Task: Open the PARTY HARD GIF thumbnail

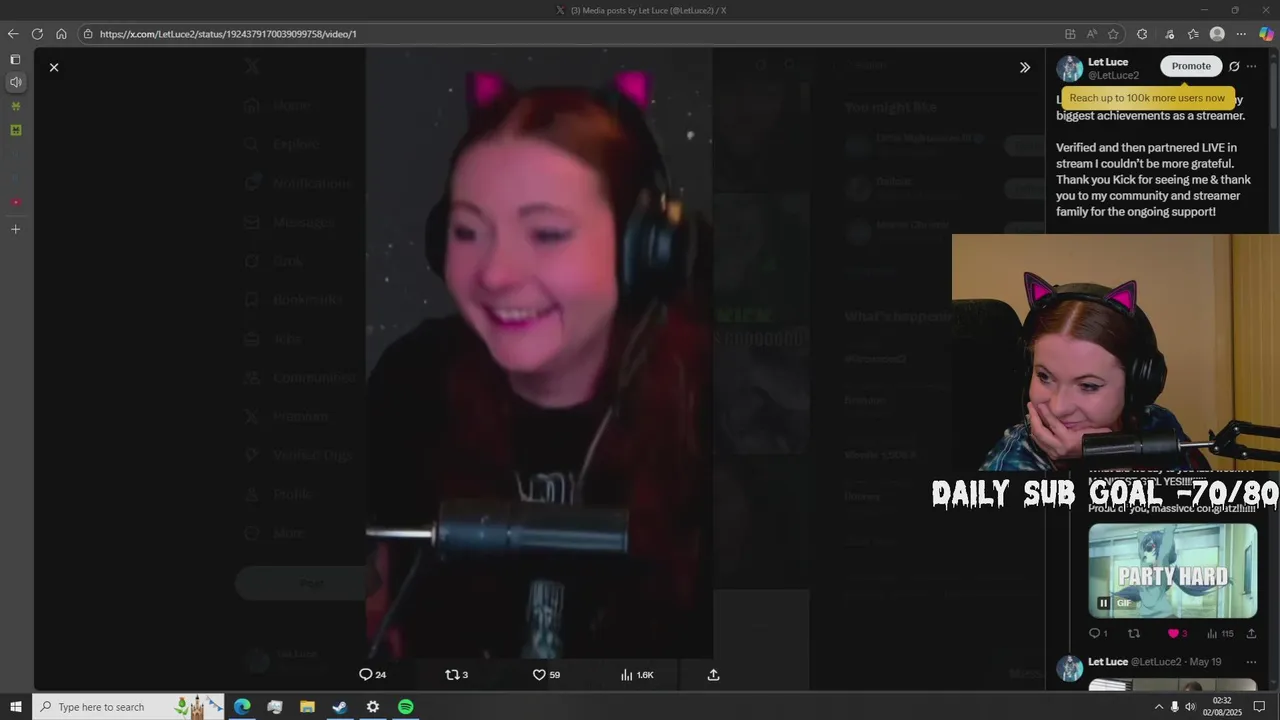Action: click(1173, 571)
